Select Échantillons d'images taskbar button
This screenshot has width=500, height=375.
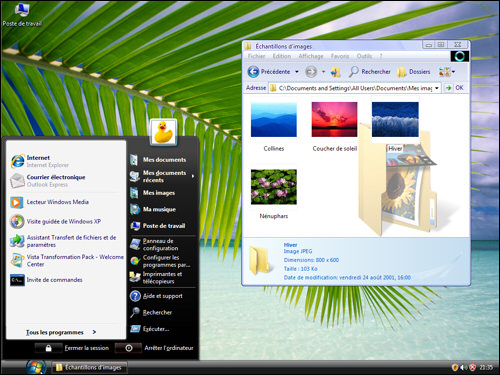pyautogui.click(x=89, y=367)
